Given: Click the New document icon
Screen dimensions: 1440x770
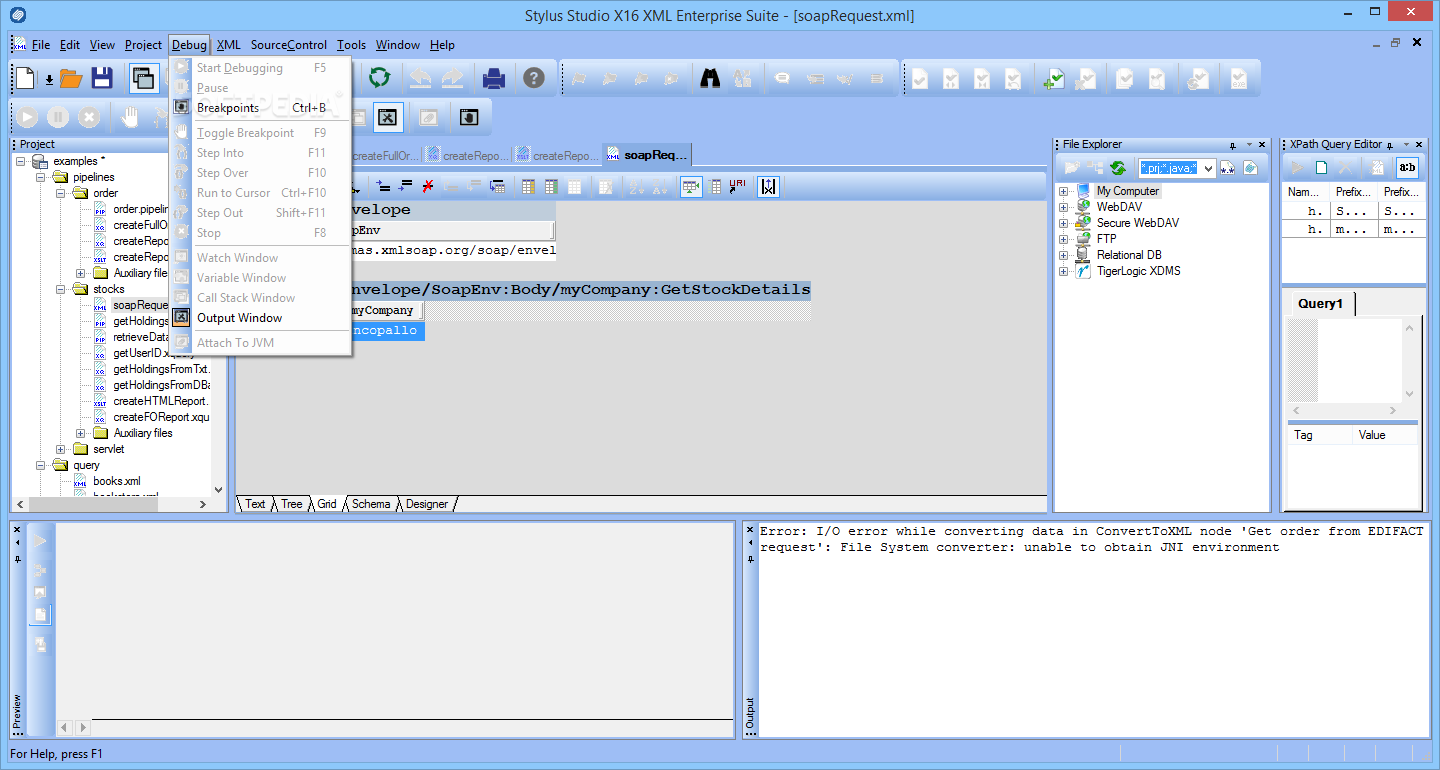Looking at the screenshot, I should (26, 77).
